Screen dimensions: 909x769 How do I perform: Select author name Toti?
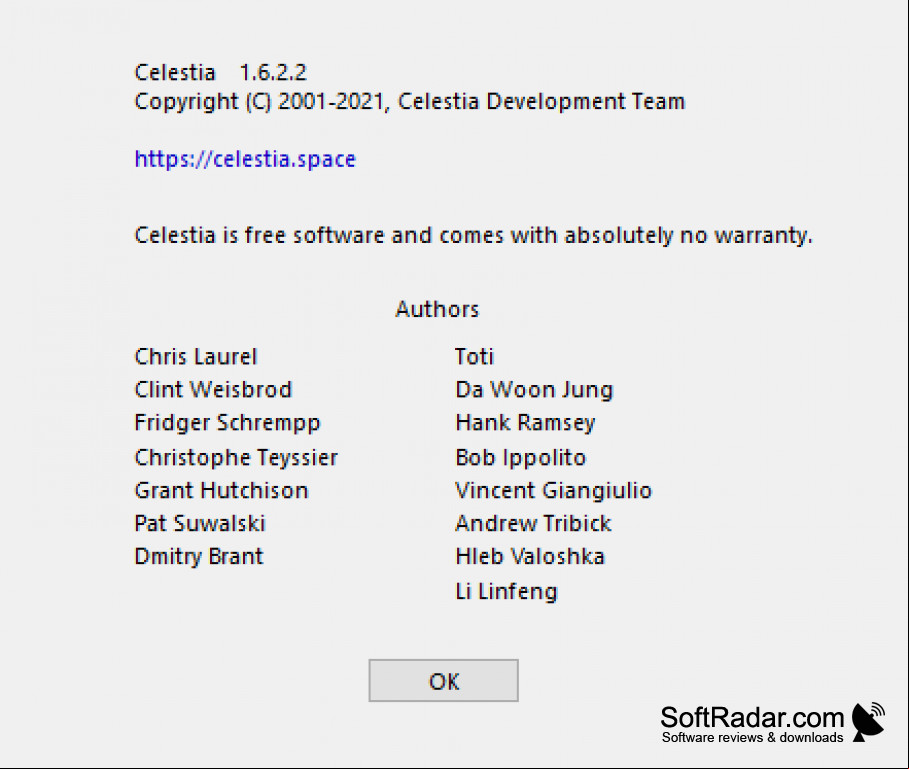click(474, 357)
